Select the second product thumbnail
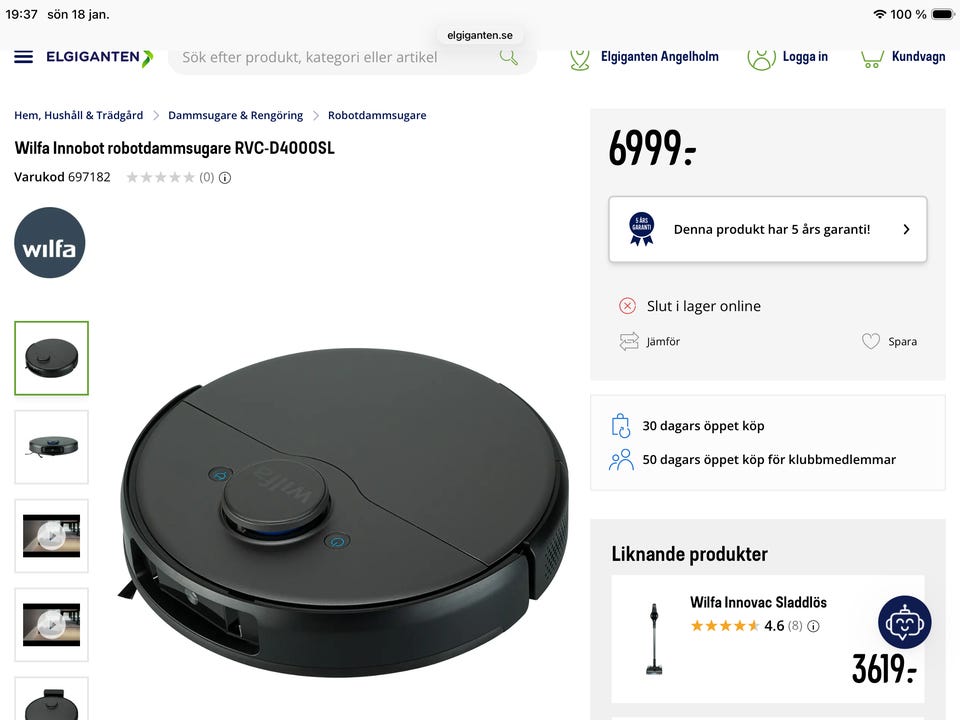 click(51, 447)
